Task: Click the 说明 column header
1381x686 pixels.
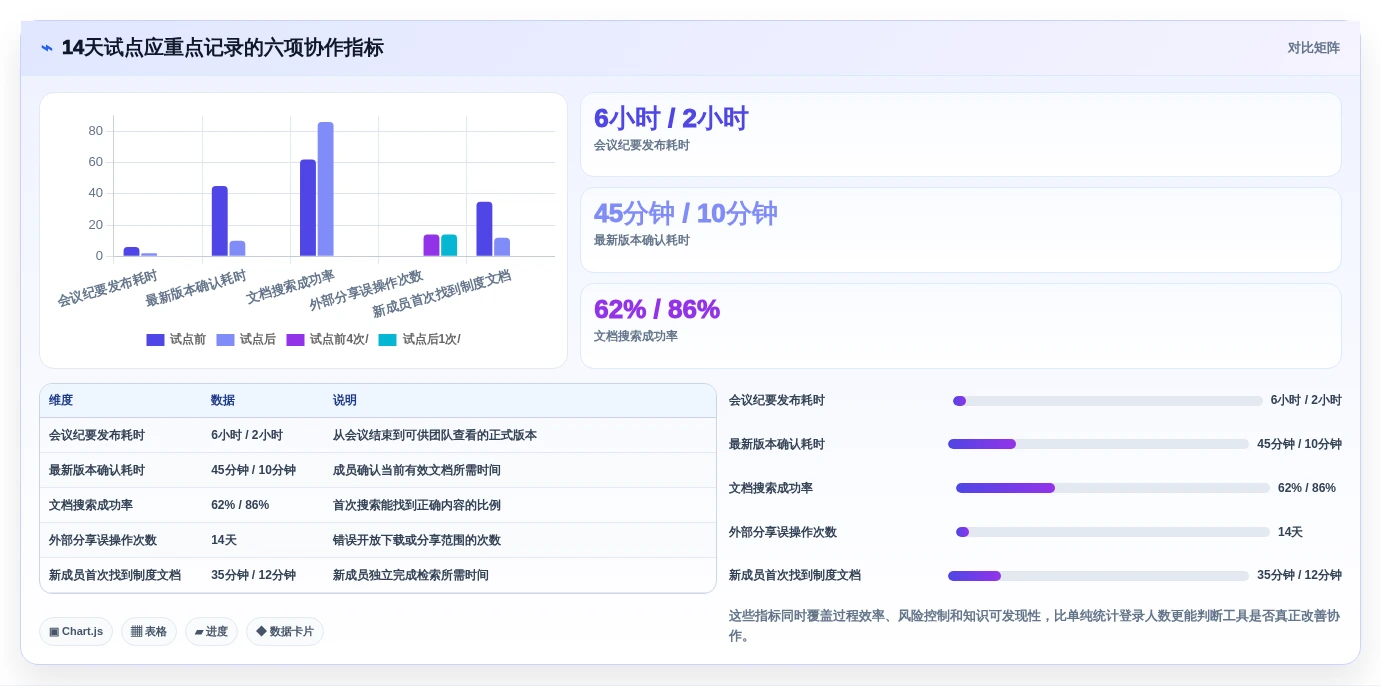Action: [x=345, y=400]
